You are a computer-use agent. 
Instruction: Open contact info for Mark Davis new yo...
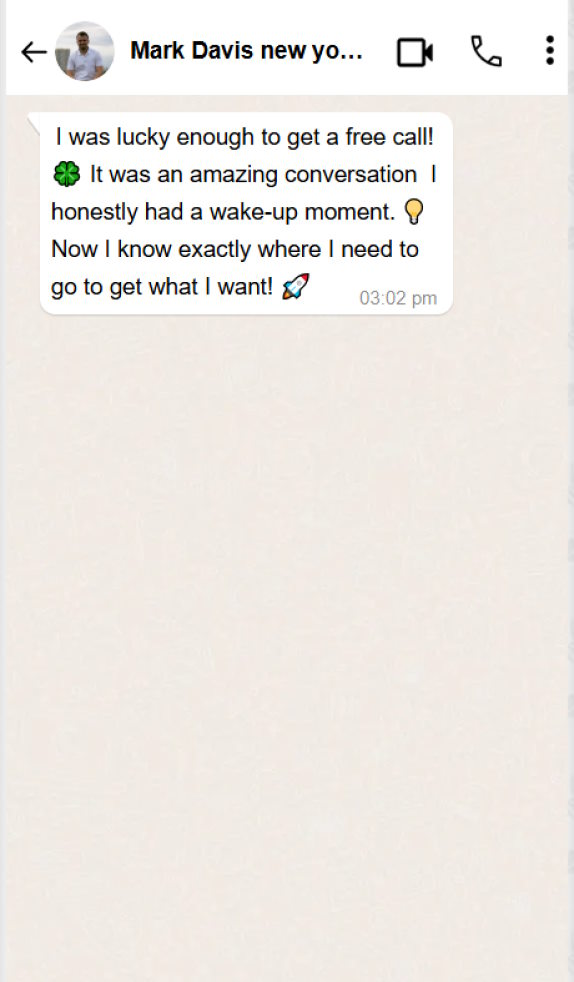click(x=246, y=50)
